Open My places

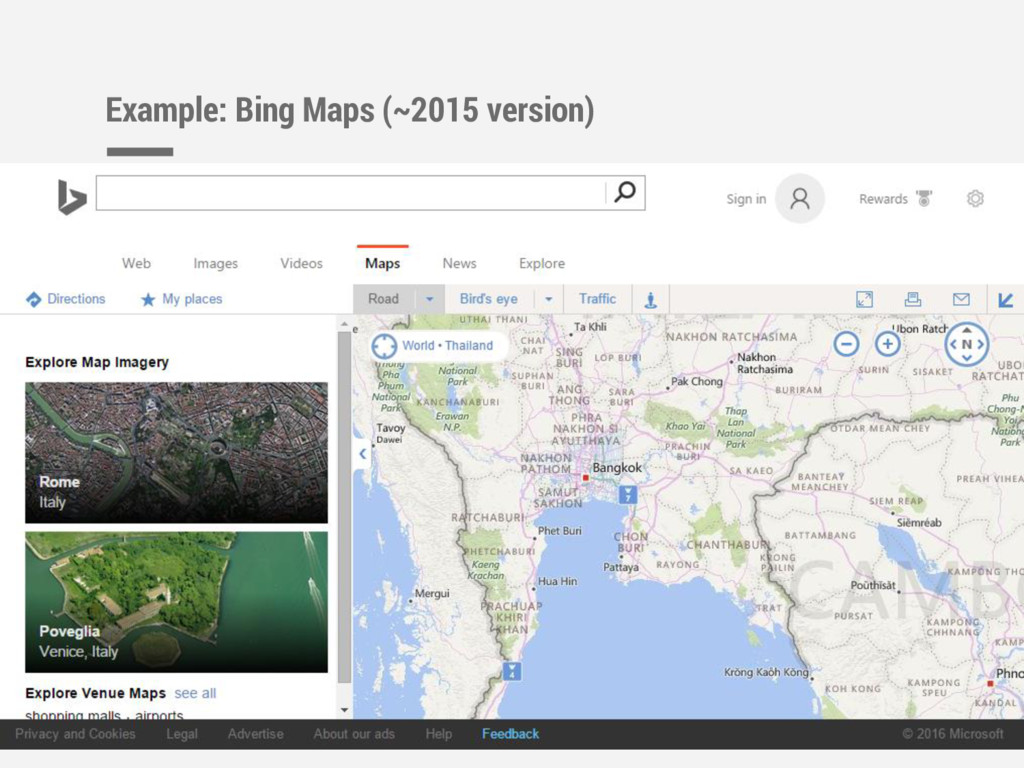(182, 299)
